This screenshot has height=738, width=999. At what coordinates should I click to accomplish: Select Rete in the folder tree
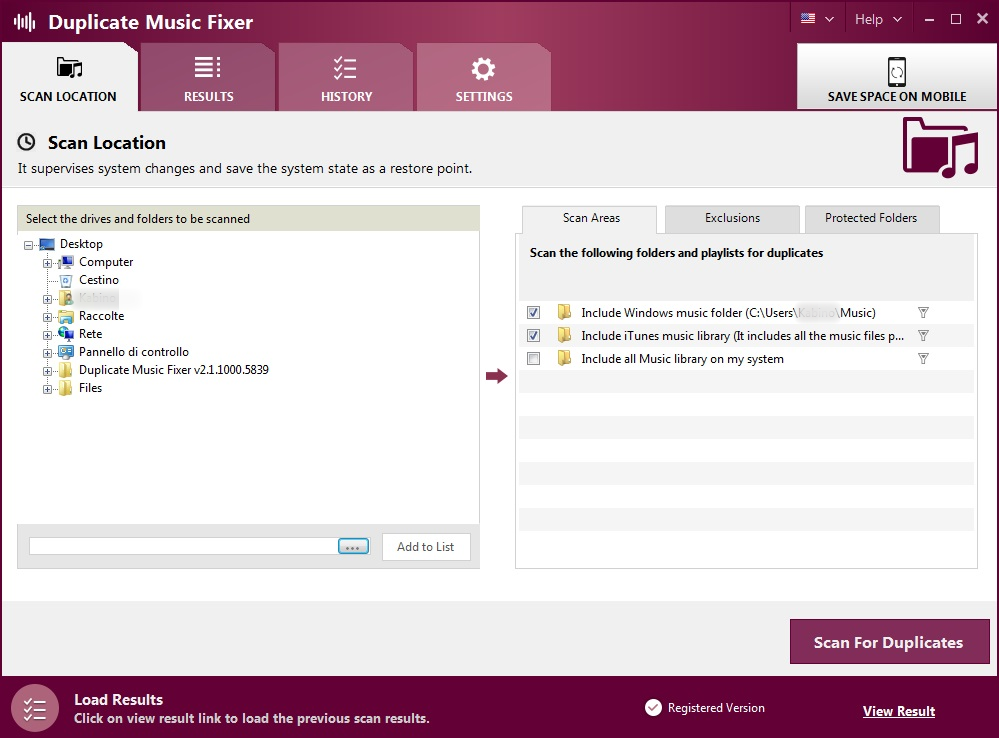tap(90, 334)
